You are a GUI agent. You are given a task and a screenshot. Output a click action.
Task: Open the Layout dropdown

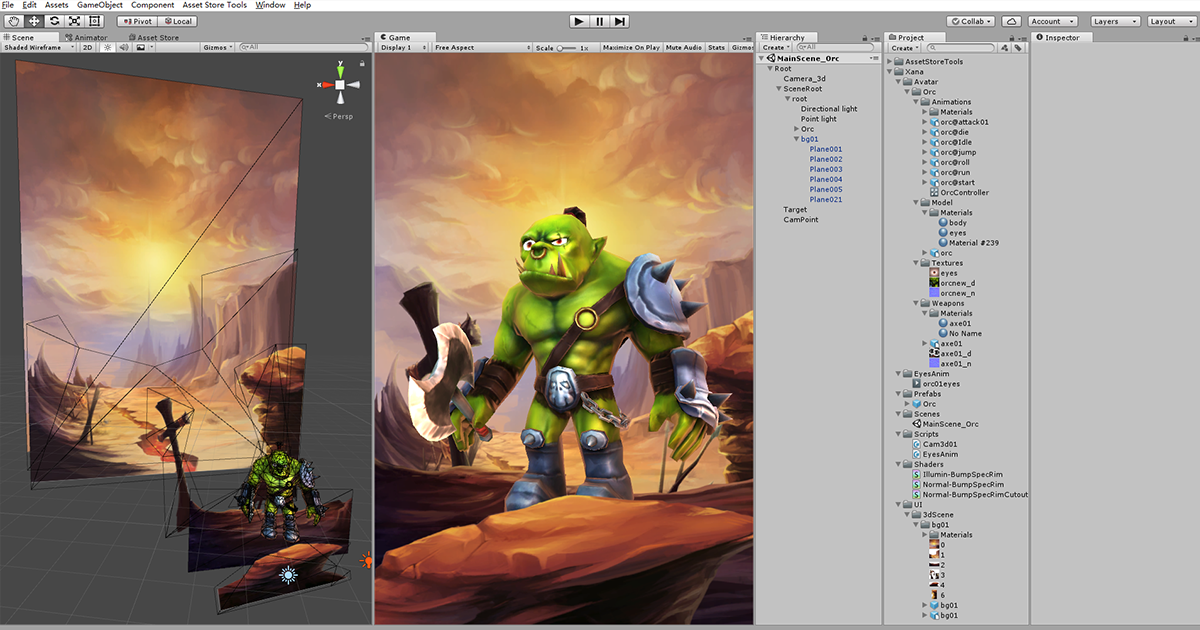(1170, 21)
